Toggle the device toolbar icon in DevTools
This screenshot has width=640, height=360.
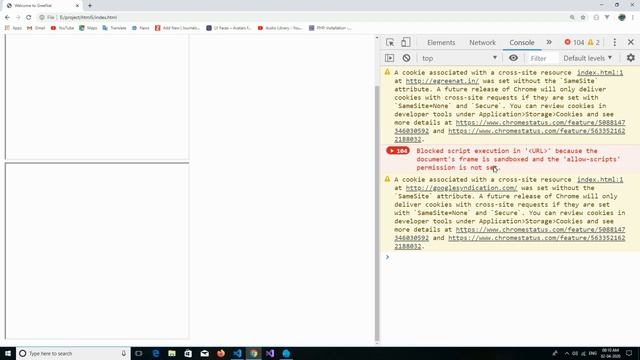pos(405,42)
